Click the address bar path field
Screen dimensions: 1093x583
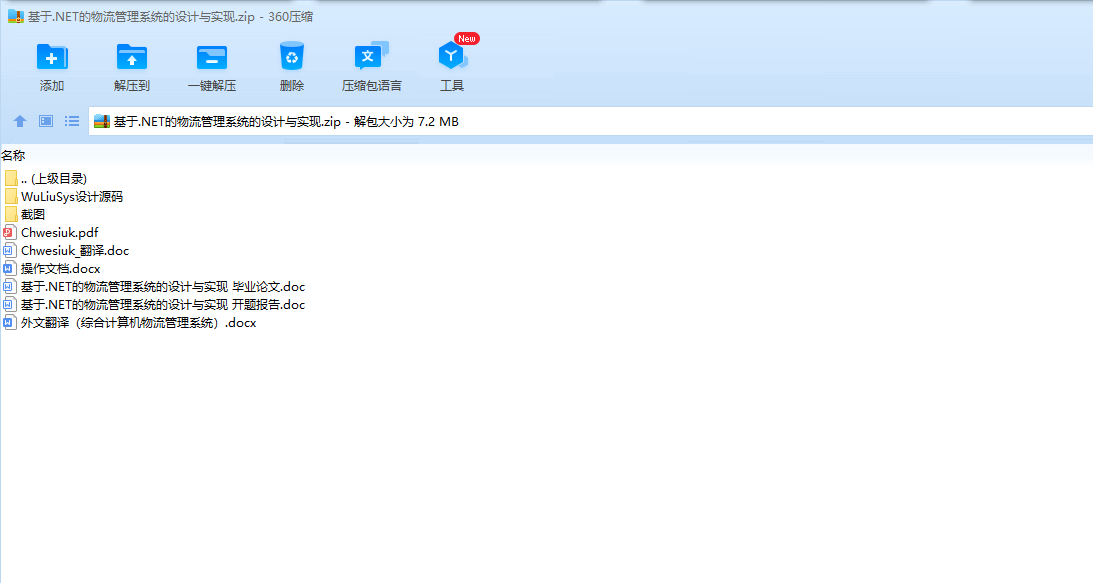(590, 121)
